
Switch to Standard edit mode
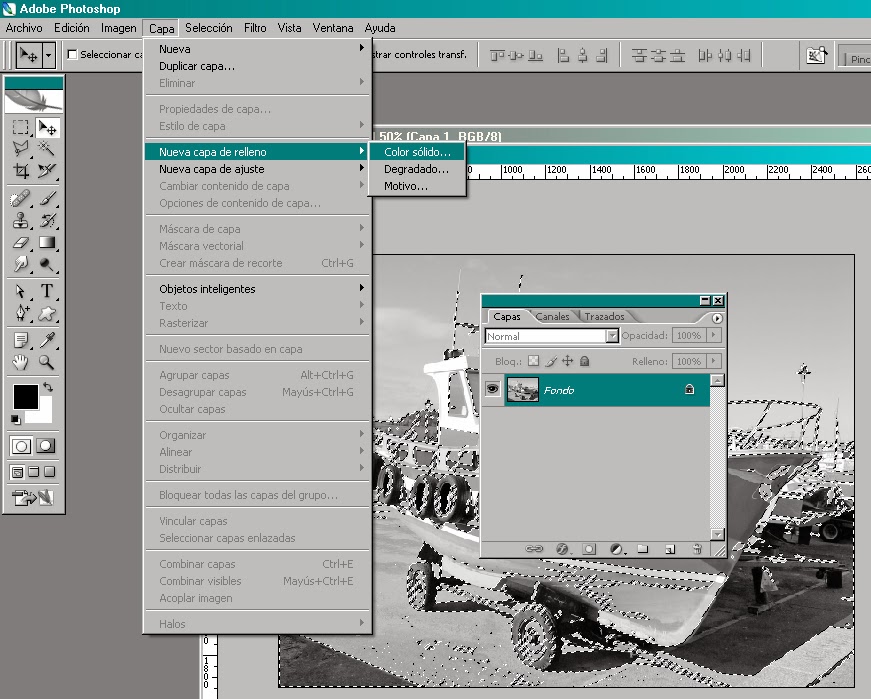(21, 446)
